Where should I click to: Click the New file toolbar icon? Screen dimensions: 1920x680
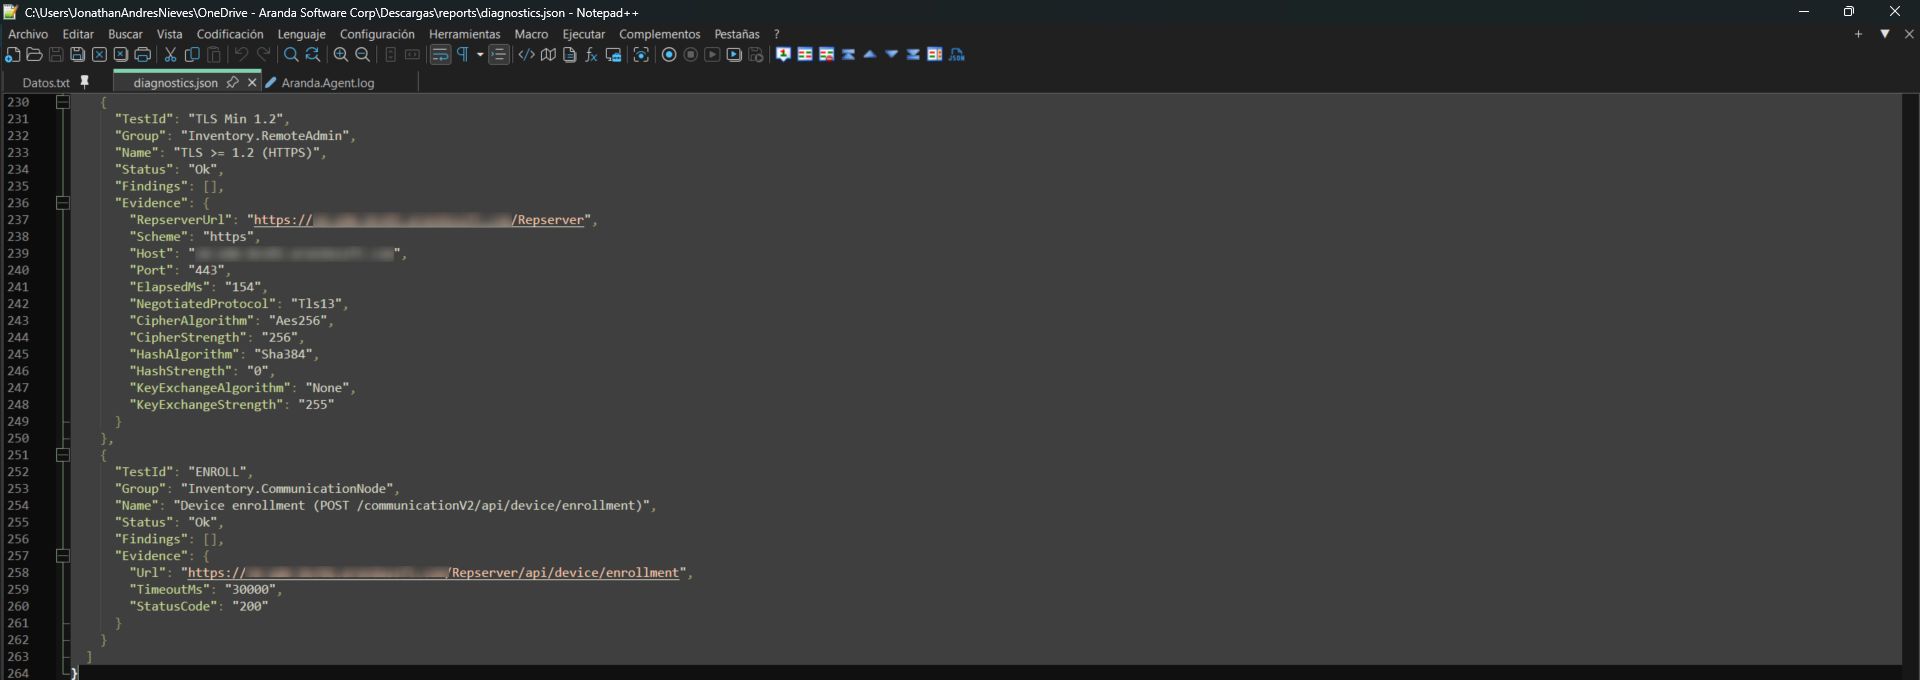point(13,55)
